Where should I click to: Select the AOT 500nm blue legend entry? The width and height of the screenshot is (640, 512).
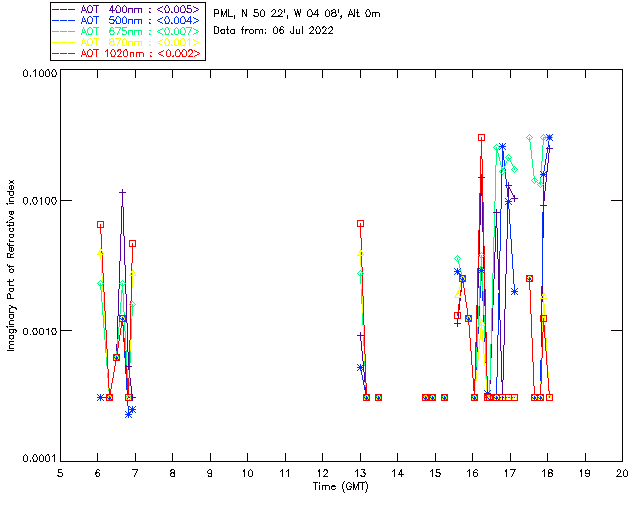[126, 20]
